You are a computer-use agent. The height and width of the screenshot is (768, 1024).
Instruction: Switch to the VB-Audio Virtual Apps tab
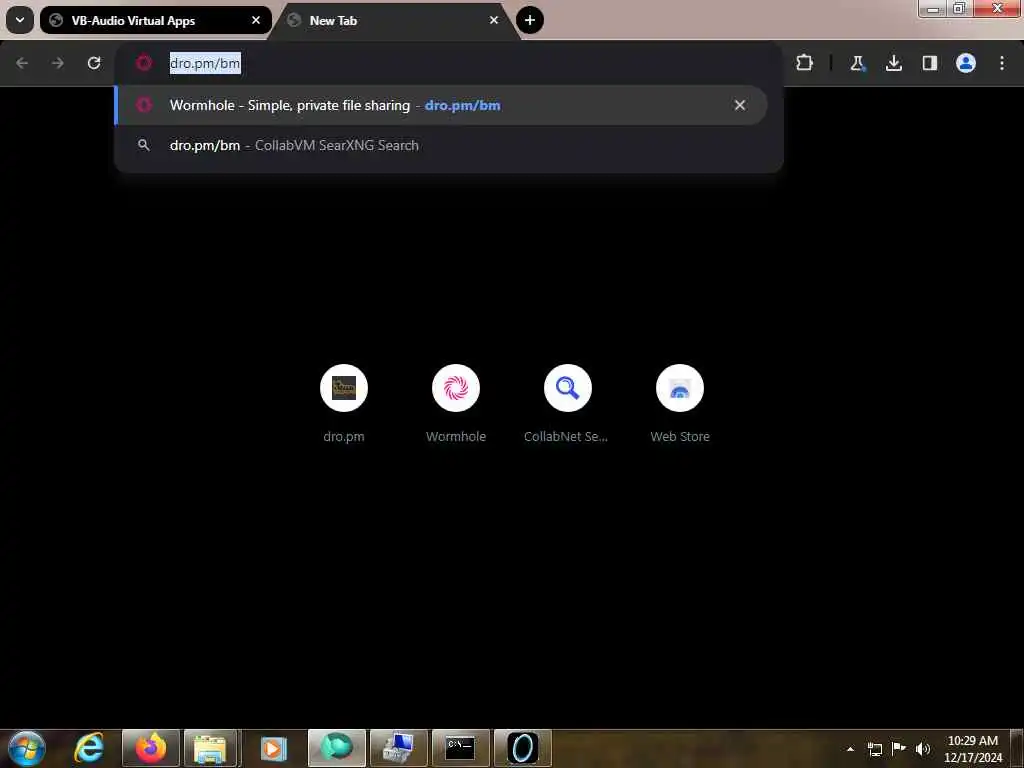[x=155, y=20]
